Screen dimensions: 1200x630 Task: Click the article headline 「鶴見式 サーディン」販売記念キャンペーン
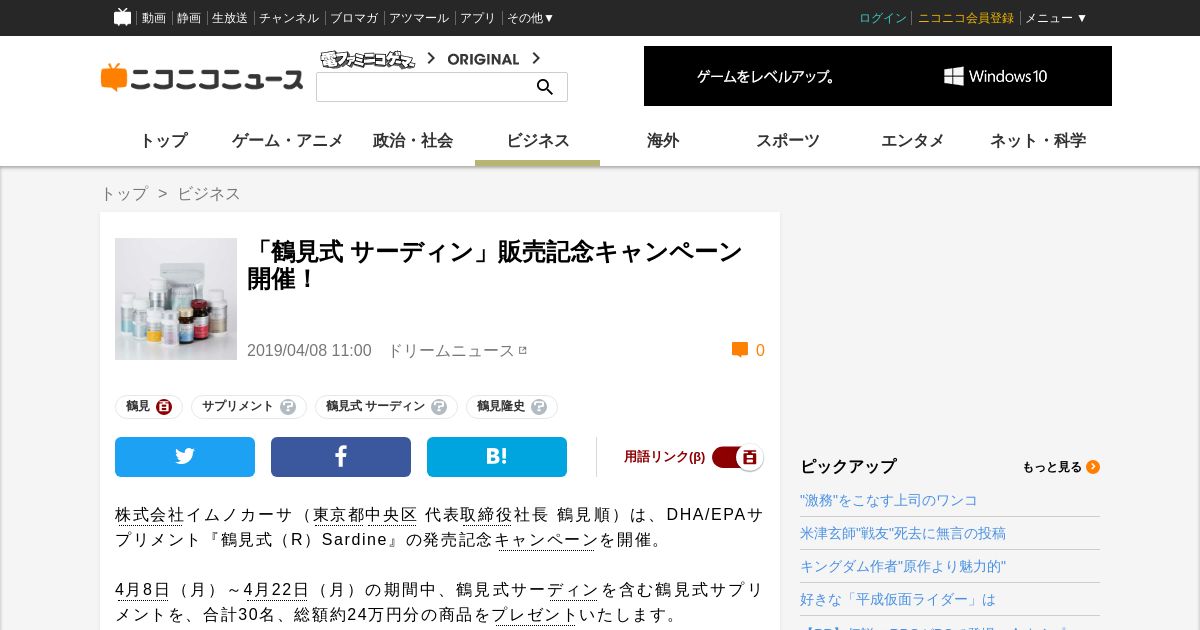click(495, 264)
